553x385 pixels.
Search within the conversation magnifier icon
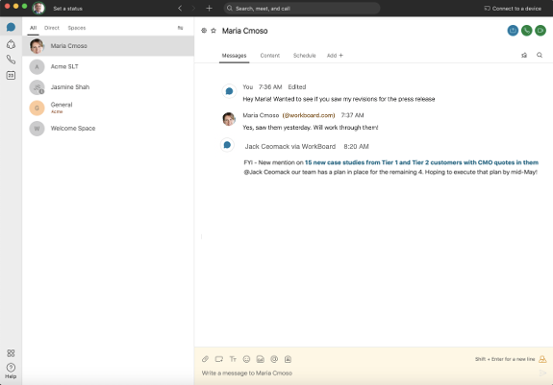click(540, 55)
